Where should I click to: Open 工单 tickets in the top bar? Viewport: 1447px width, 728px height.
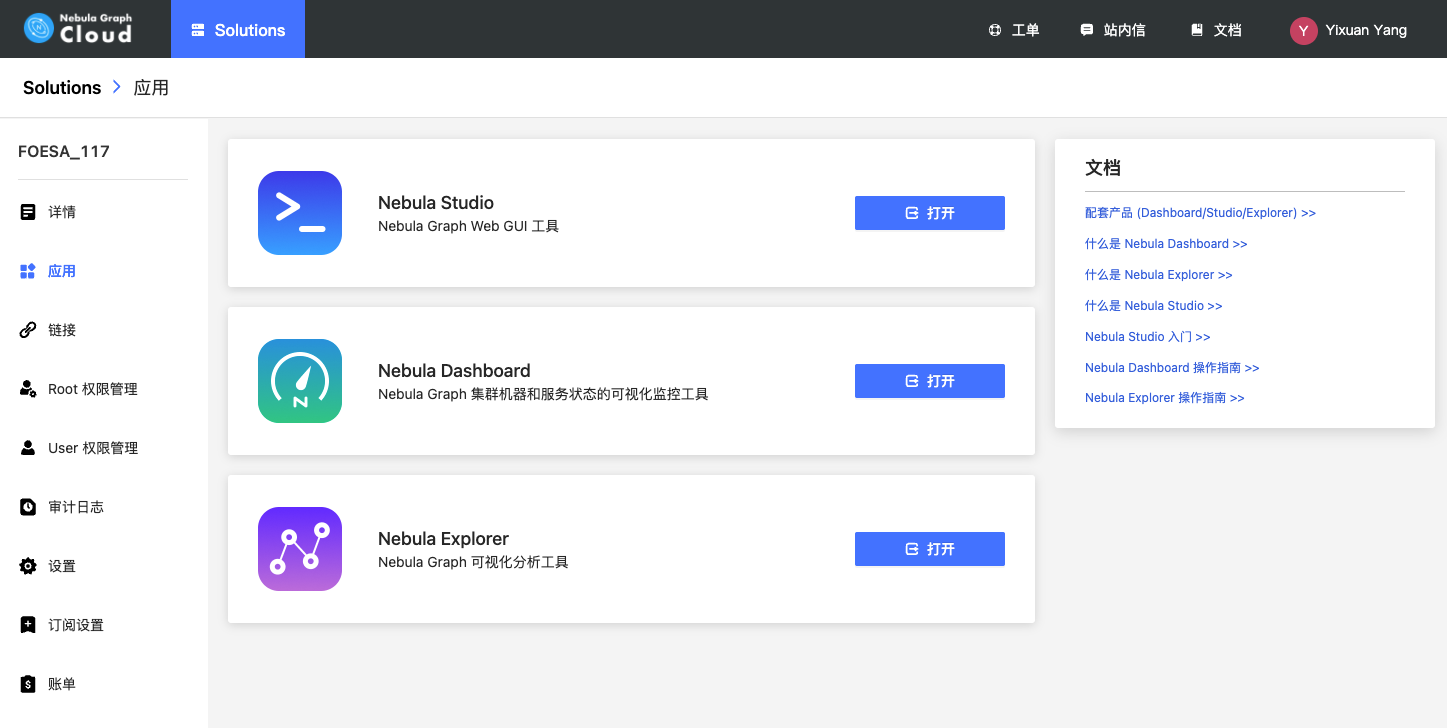point(1014,30)
